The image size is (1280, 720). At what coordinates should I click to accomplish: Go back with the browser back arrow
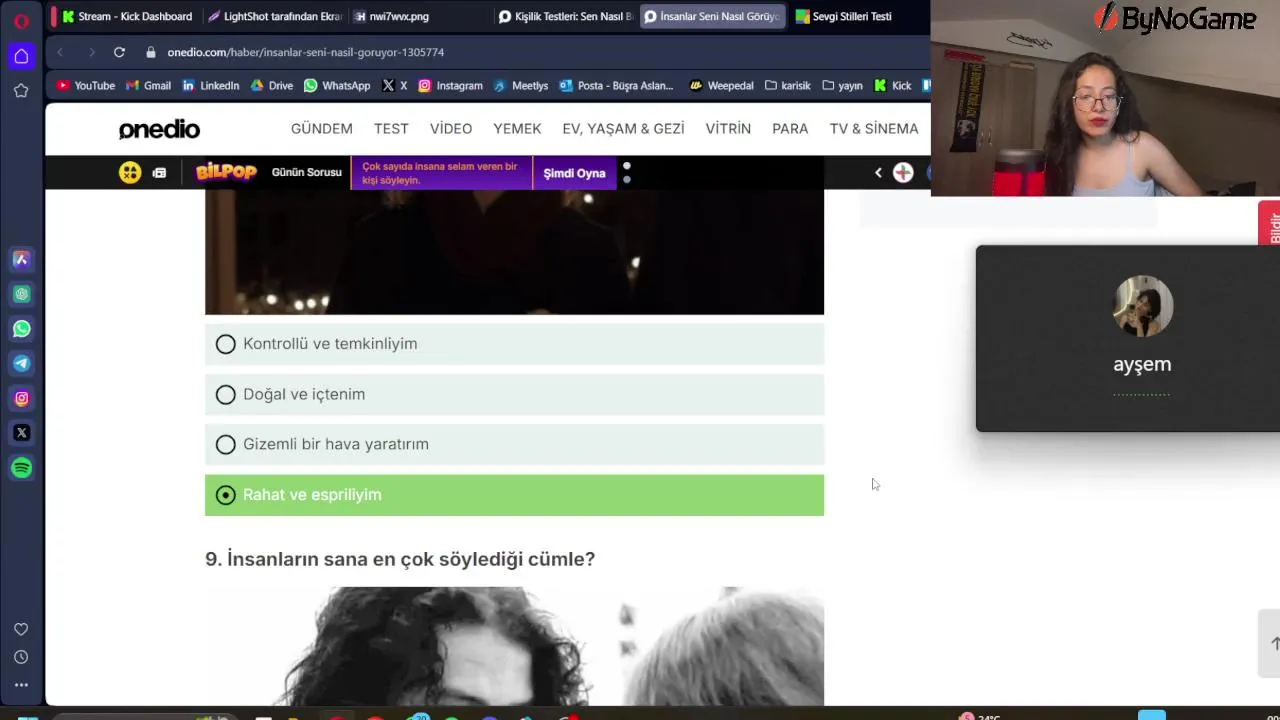point(60,52)
